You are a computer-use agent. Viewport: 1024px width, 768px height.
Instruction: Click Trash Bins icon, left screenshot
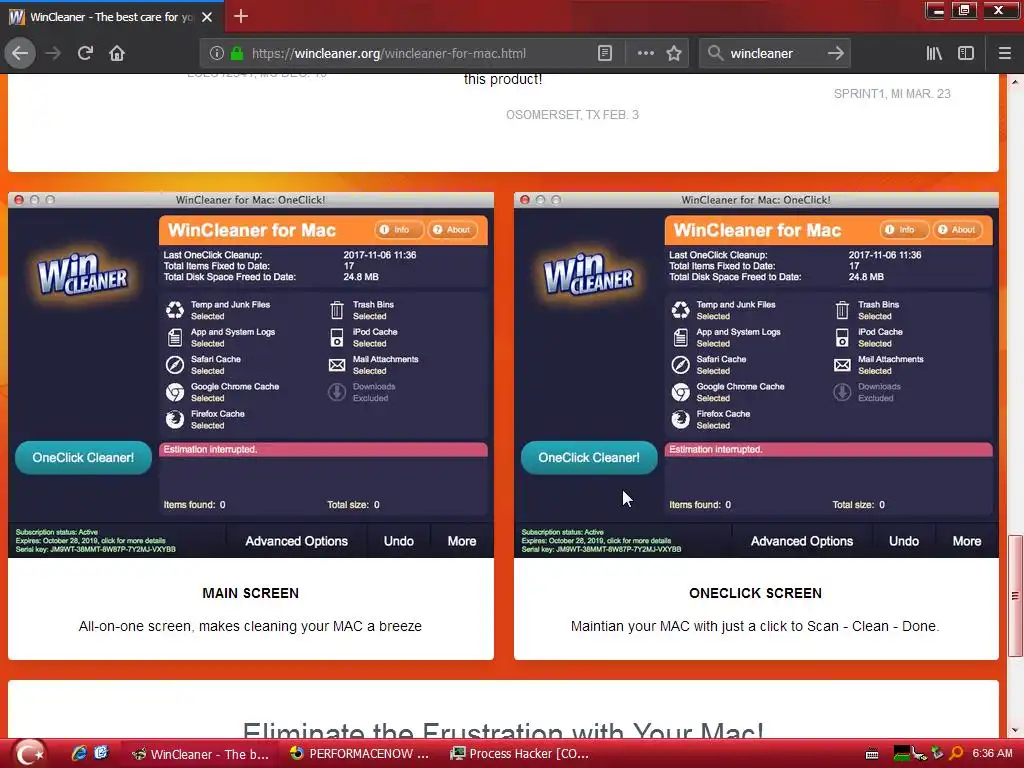point(336,310)
